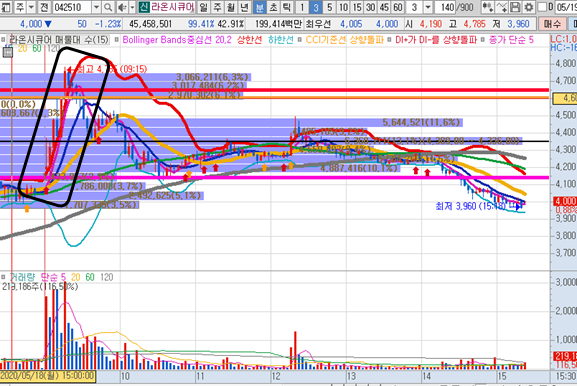Open the speaker options dropdown arrow
The height and width of the screenshot is (386, 577).
(132, 7)
